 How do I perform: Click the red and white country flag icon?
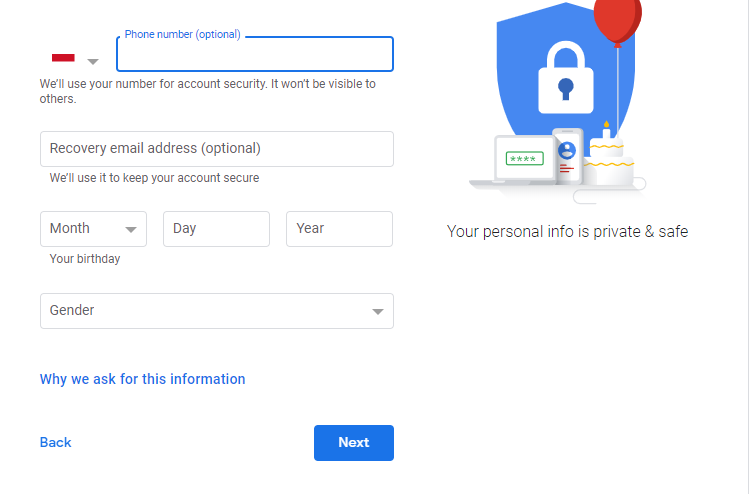pyautogui.click(x=63, y=58)
